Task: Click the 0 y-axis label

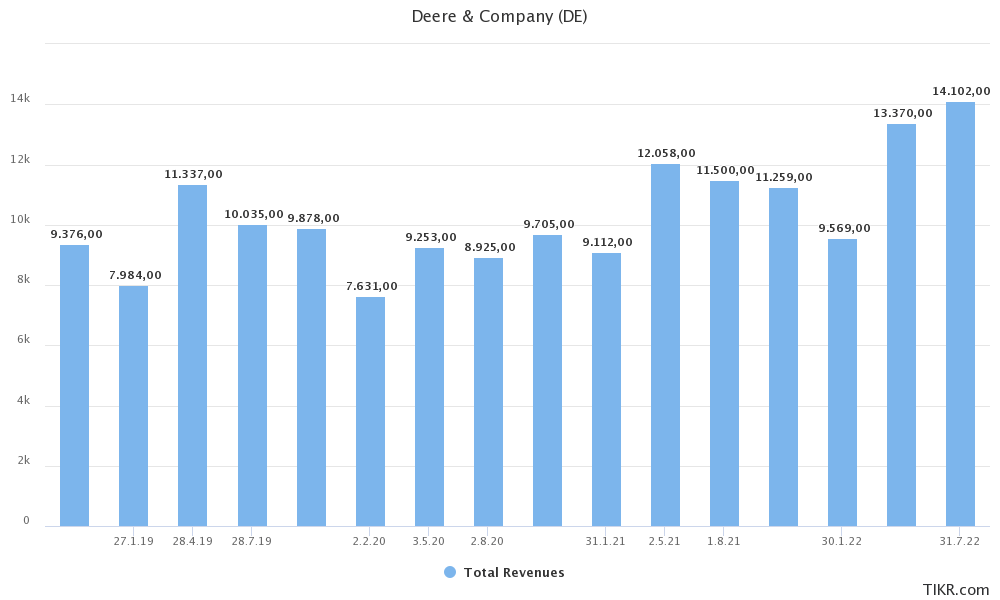Action: pyautogui.click(x=26, y=520)
